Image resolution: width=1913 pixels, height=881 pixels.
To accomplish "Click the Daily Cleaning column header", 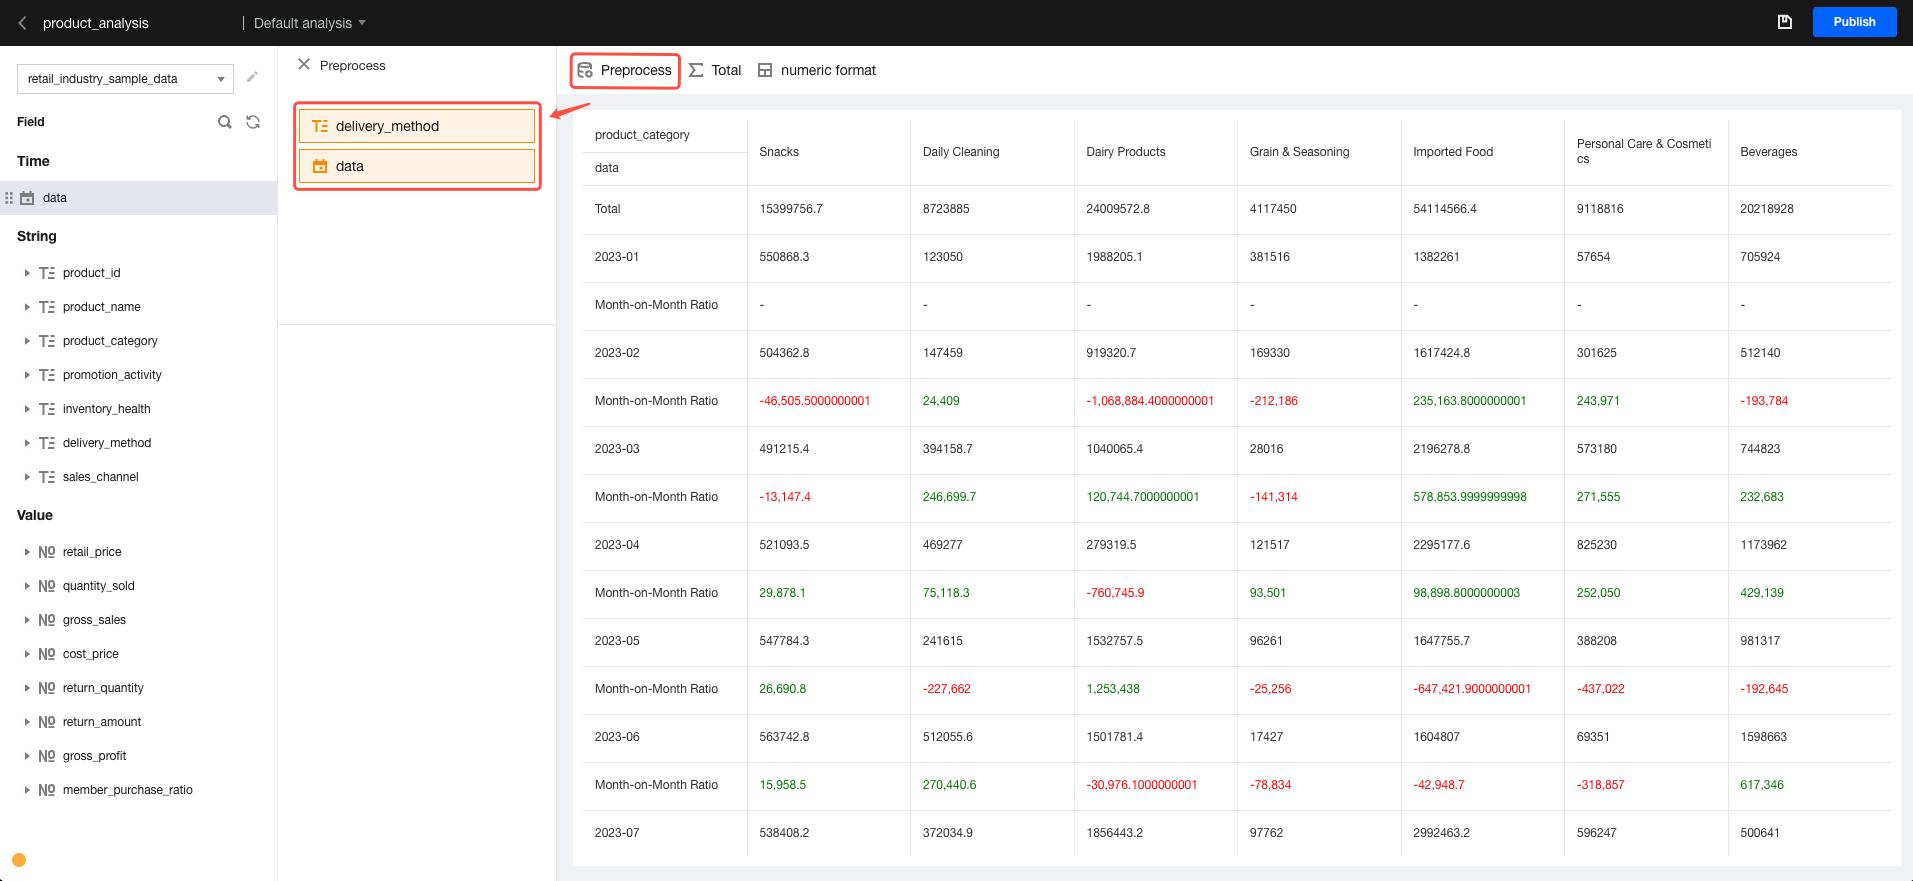I will 961,152.
